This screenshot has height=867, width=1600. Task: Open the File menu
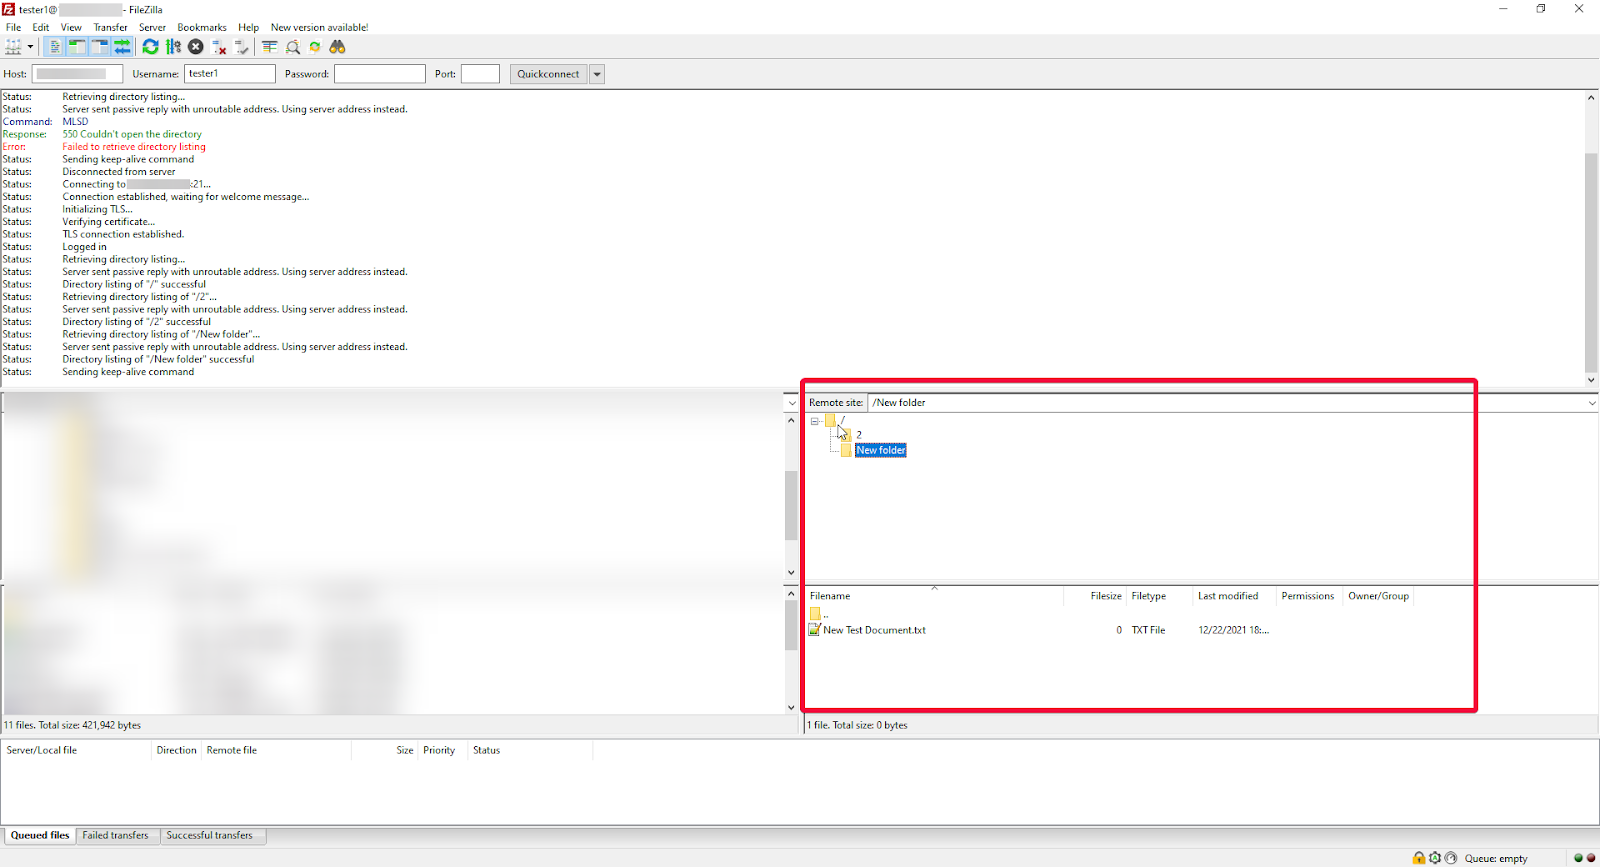13,27
